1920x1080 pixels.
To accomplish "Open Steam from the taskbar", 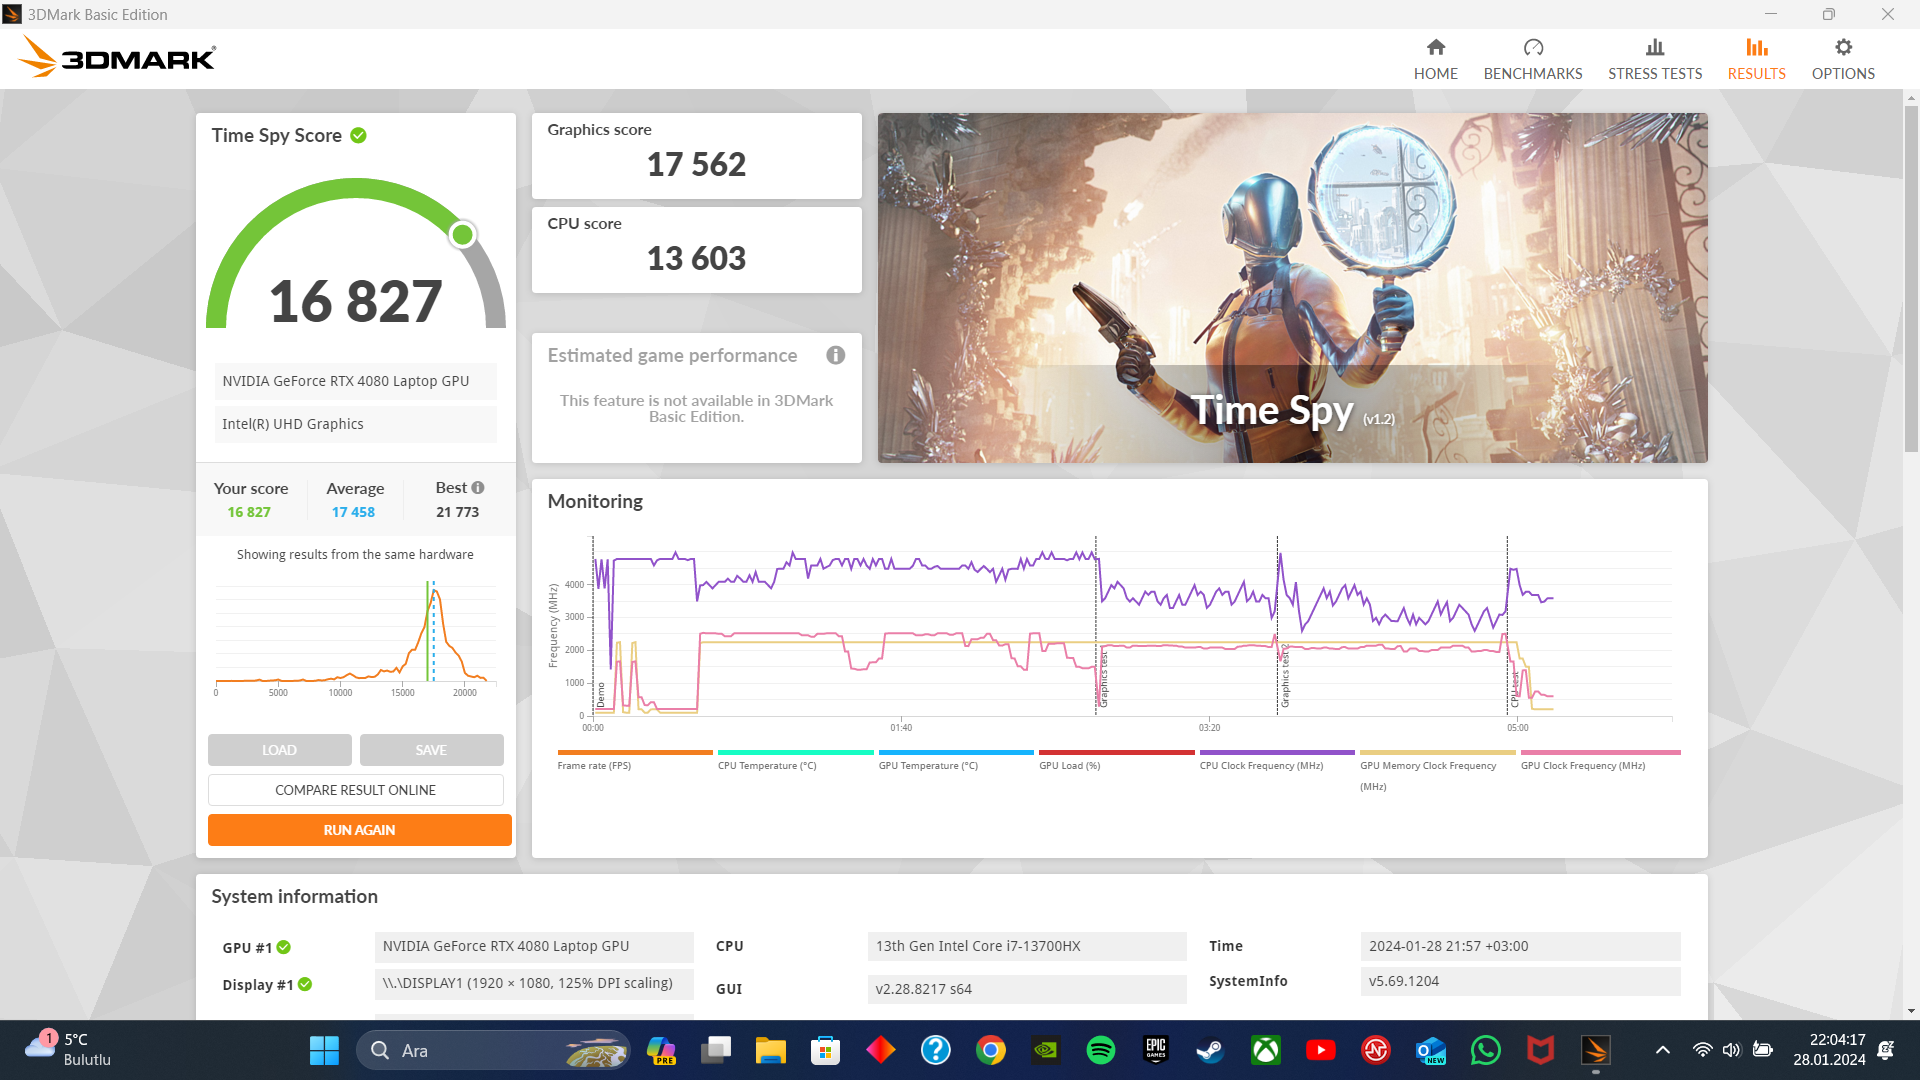I will [1210, 1050].
